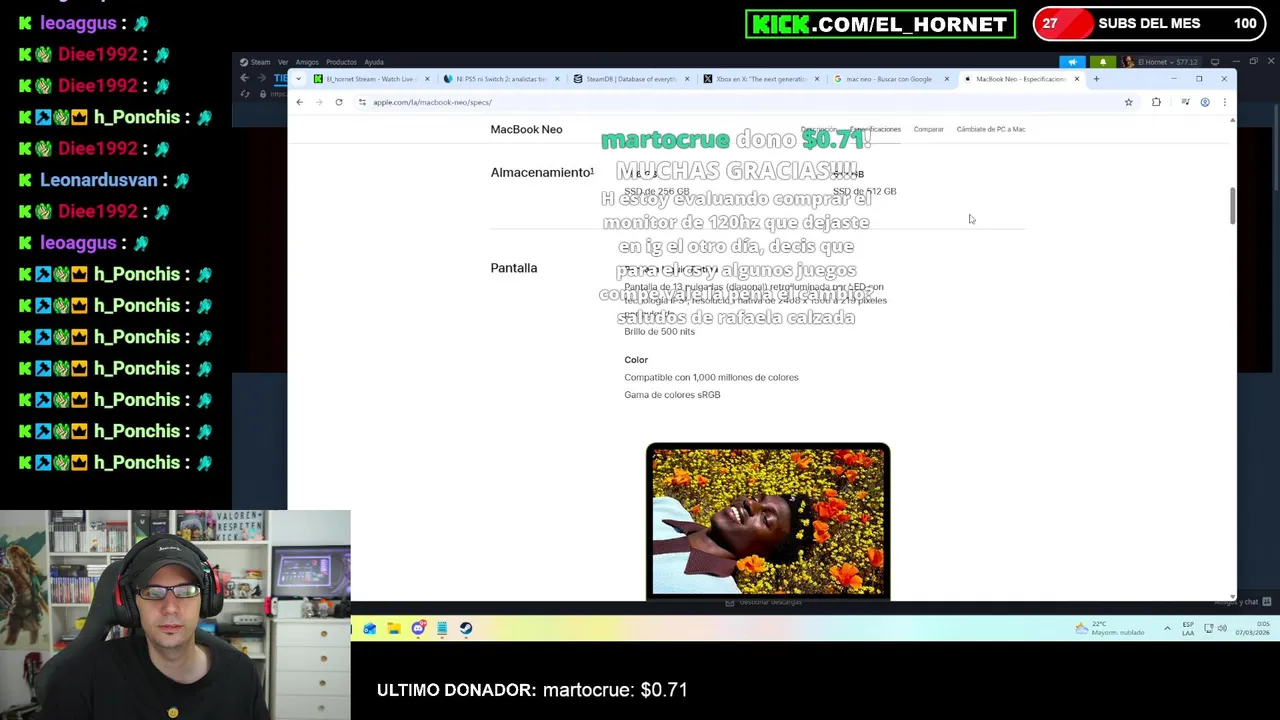Go back in the Chrome browser
Viewport: 1280px width, 720px height.
pos(299,102)
